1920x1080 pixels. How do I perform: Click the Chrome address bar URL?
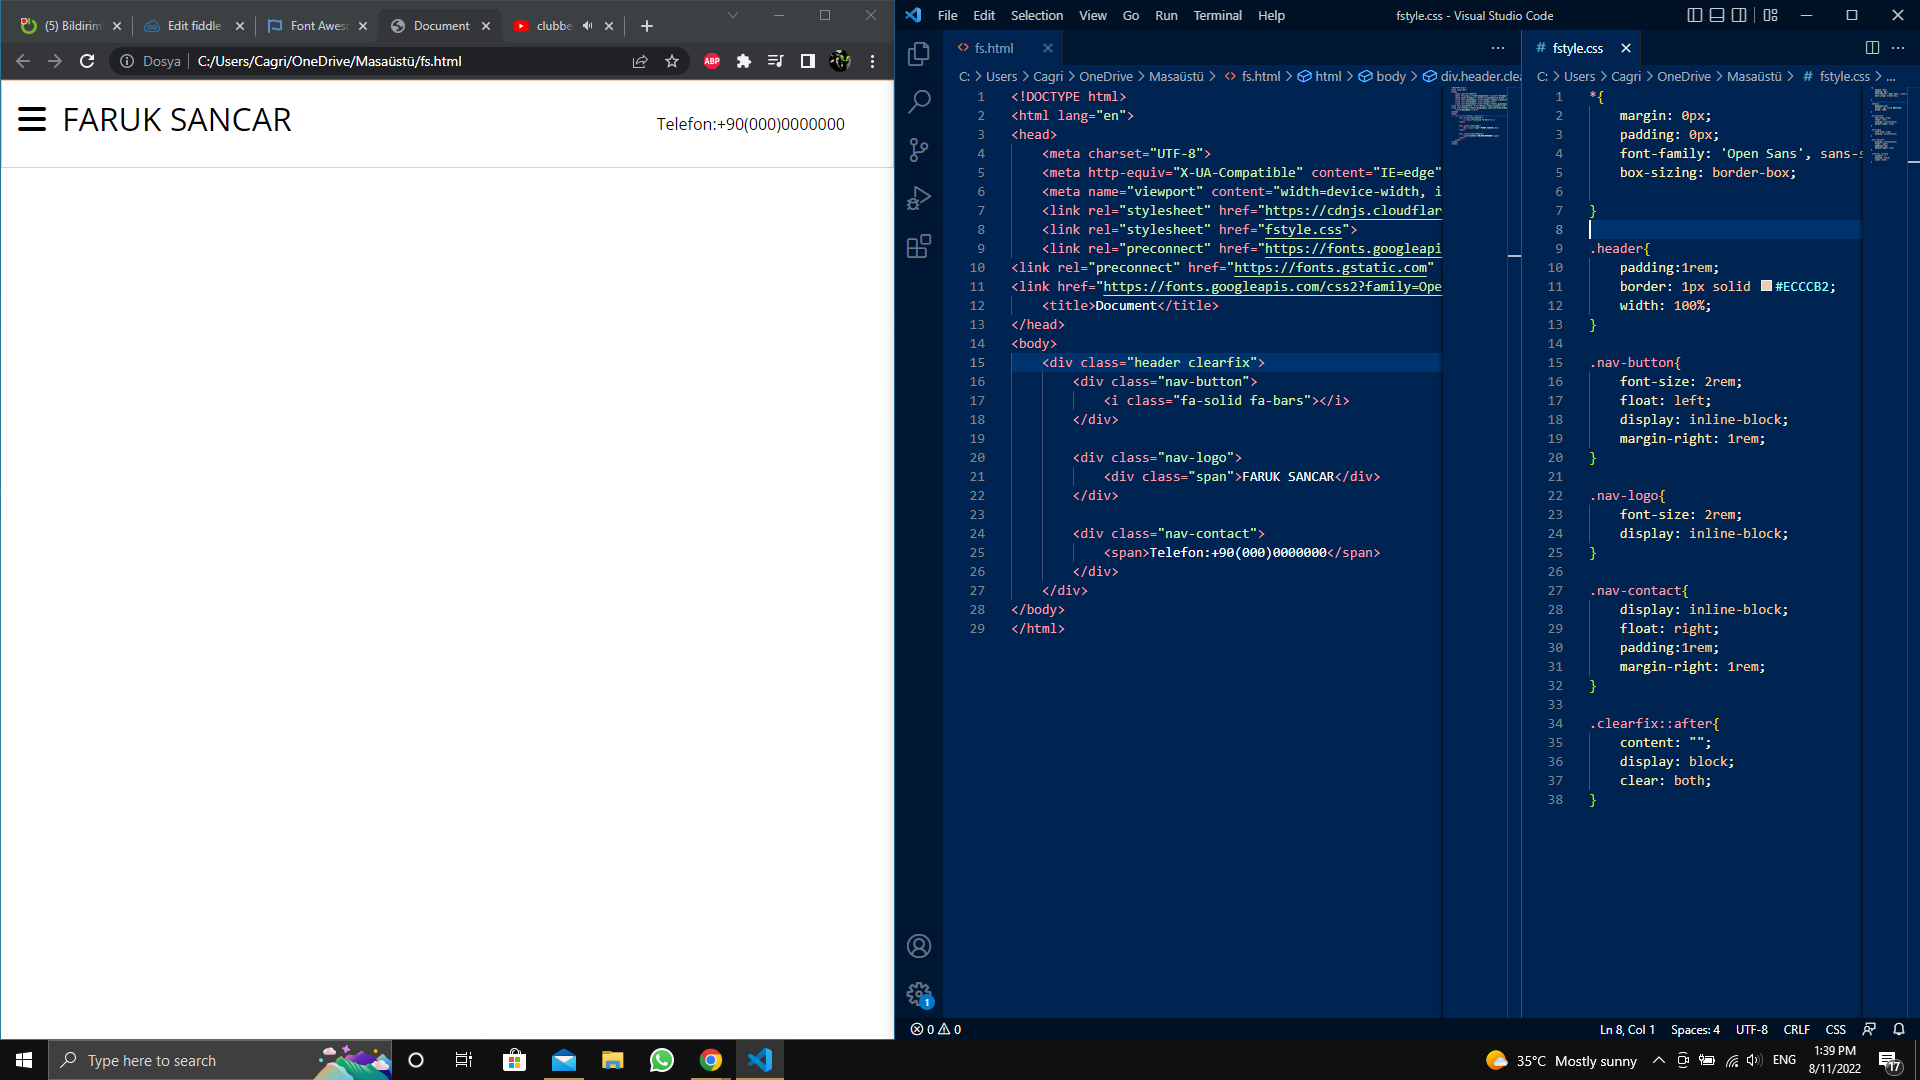[x=330, y=61]
